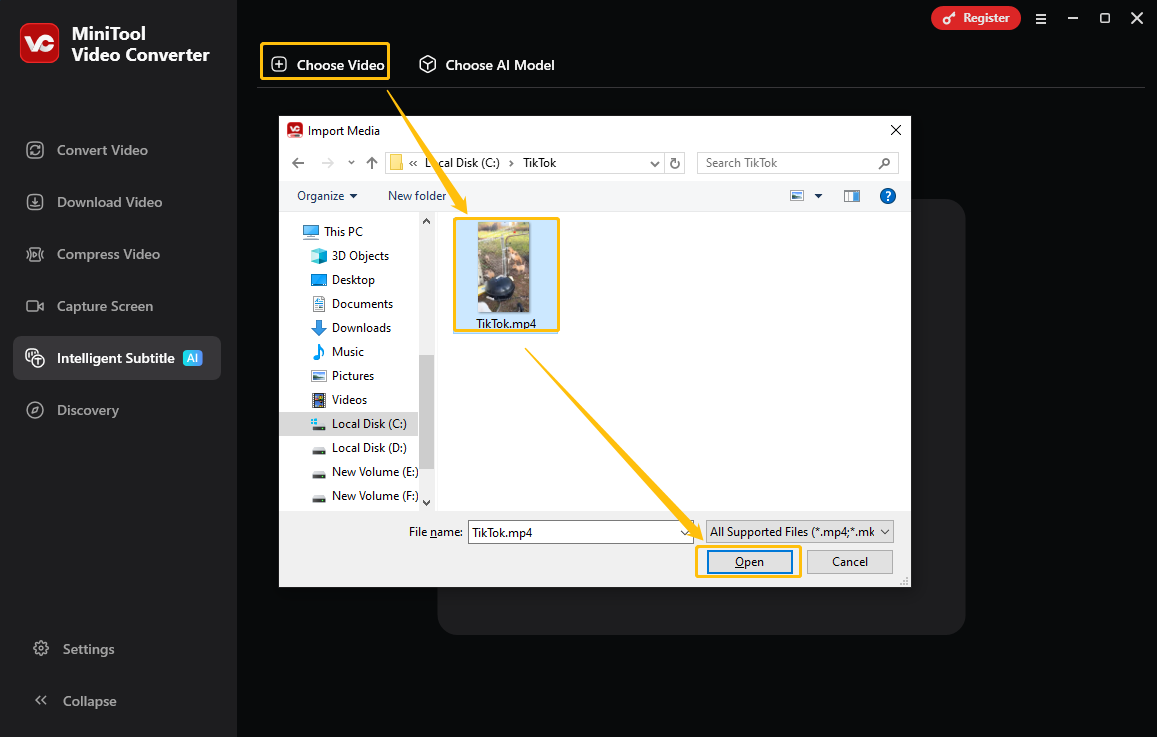Click the change view icon
Screen dimensions: 1157x737
797,196
